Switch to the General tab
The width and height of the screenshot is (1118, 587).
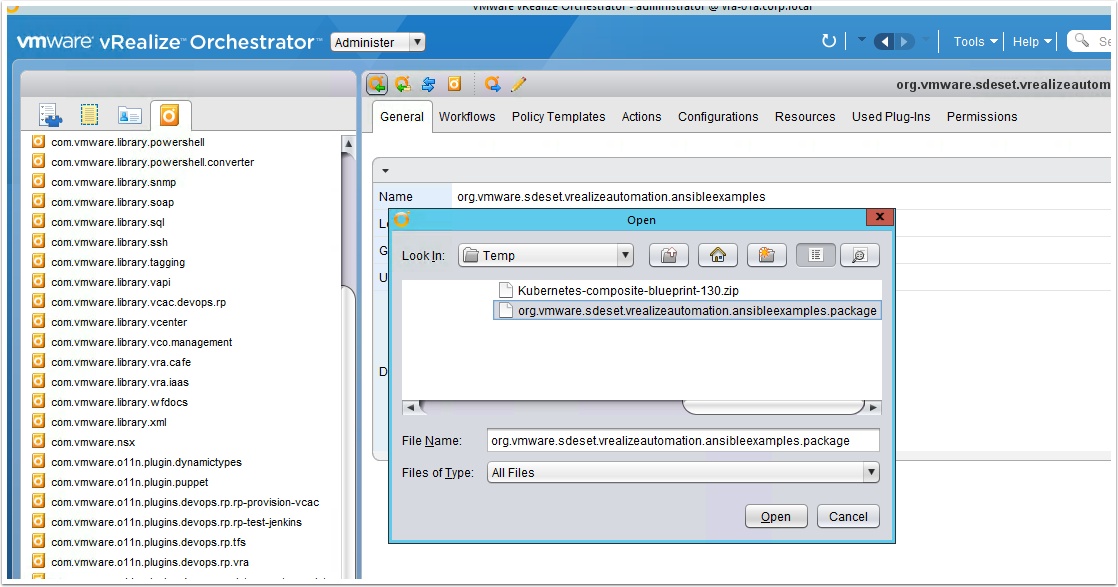click(402, 116)
